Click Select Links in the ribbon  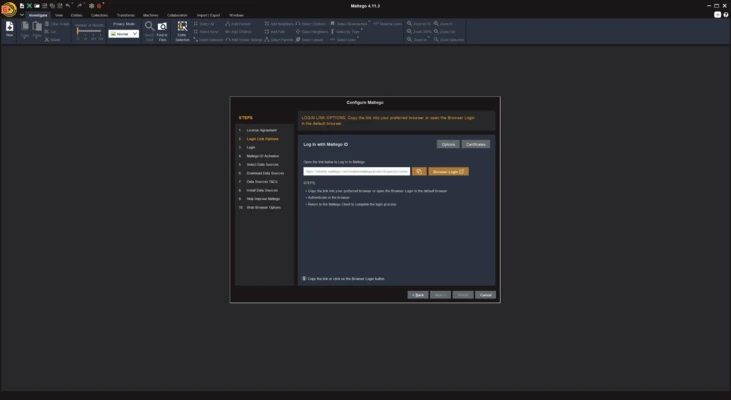click(x=343, y=40)
